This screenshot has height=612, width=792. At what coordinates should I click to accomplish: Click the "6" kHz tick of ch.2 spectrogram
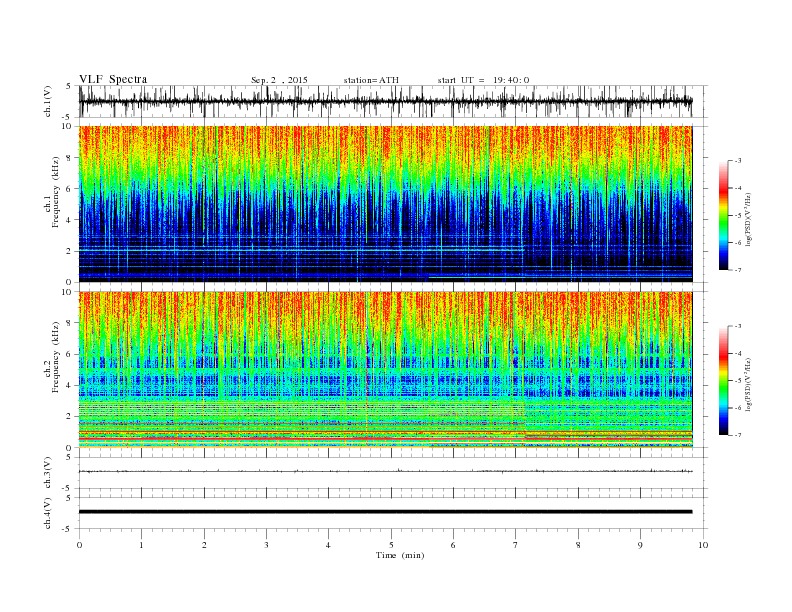pos(69,354)
